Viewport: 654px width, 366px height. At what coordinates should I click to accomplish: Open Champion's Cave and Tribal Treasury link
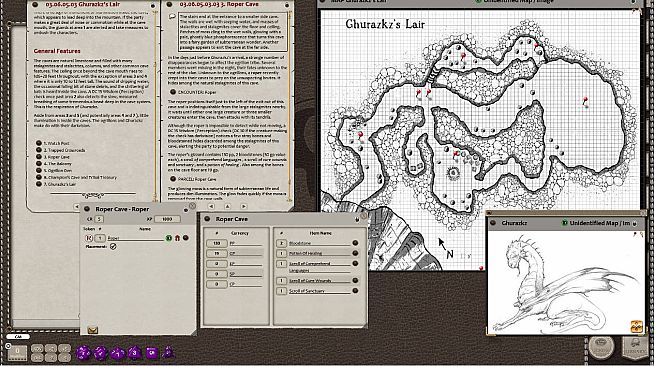(x=38, y=177)
